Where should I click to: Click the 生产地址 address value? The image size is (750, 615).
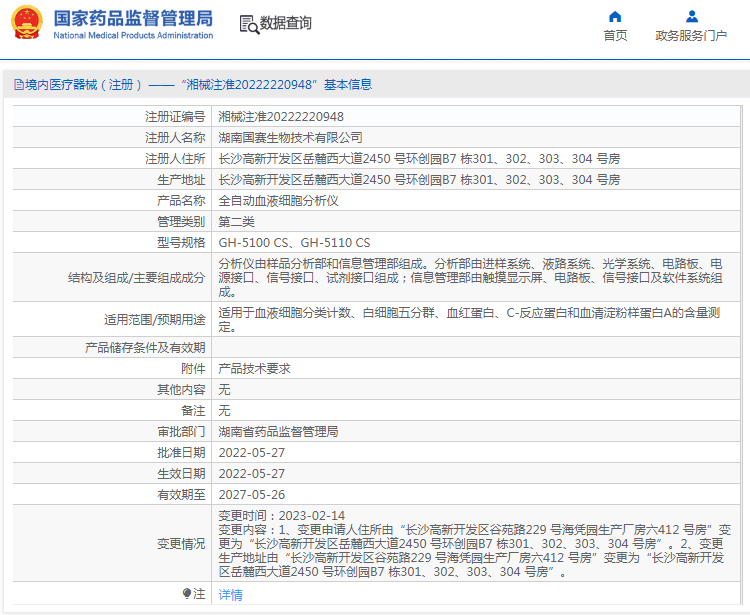pyautogui.click(x=419, y=180)
